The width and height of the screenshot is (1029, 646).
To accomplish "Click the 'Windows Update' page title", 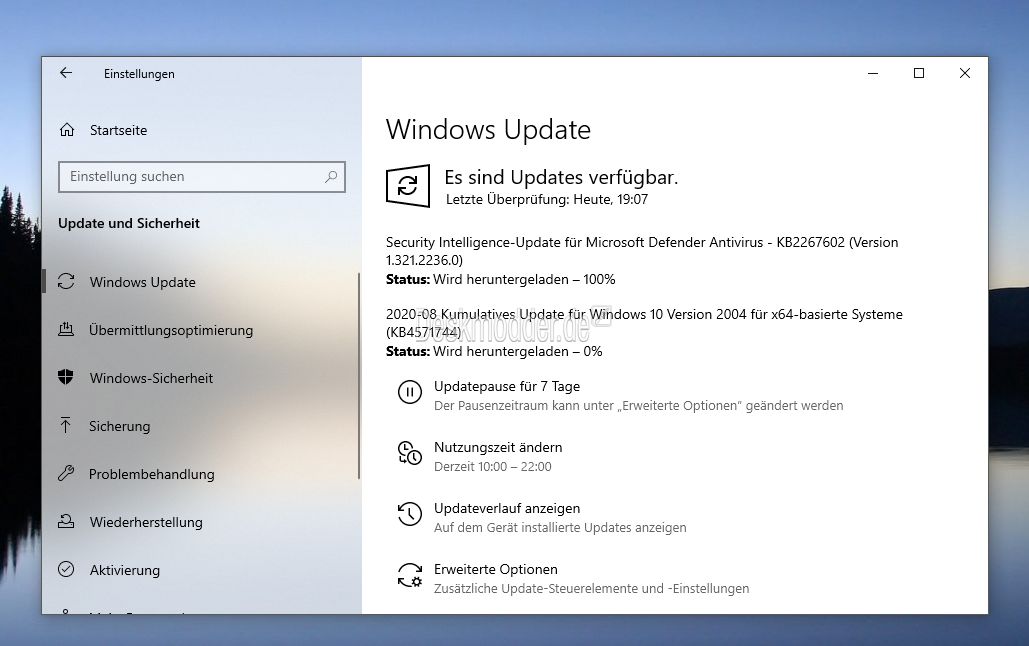I will tap(488, 129).
